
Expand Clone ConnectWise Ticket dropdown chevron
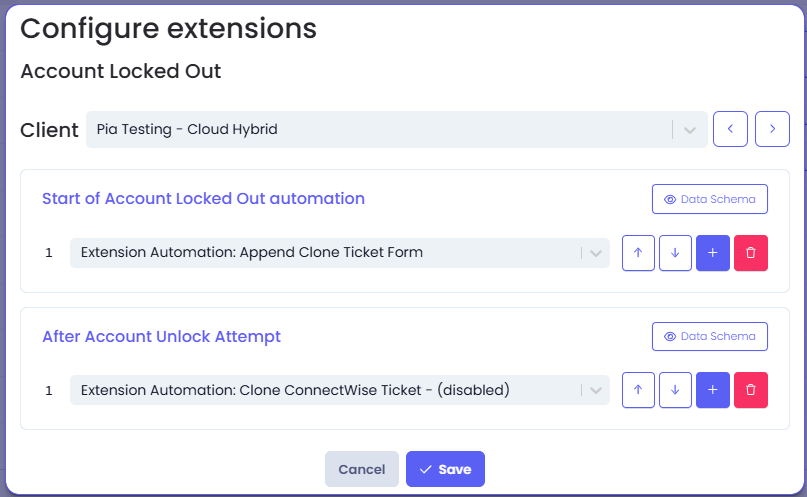click(x=595, y=390)
